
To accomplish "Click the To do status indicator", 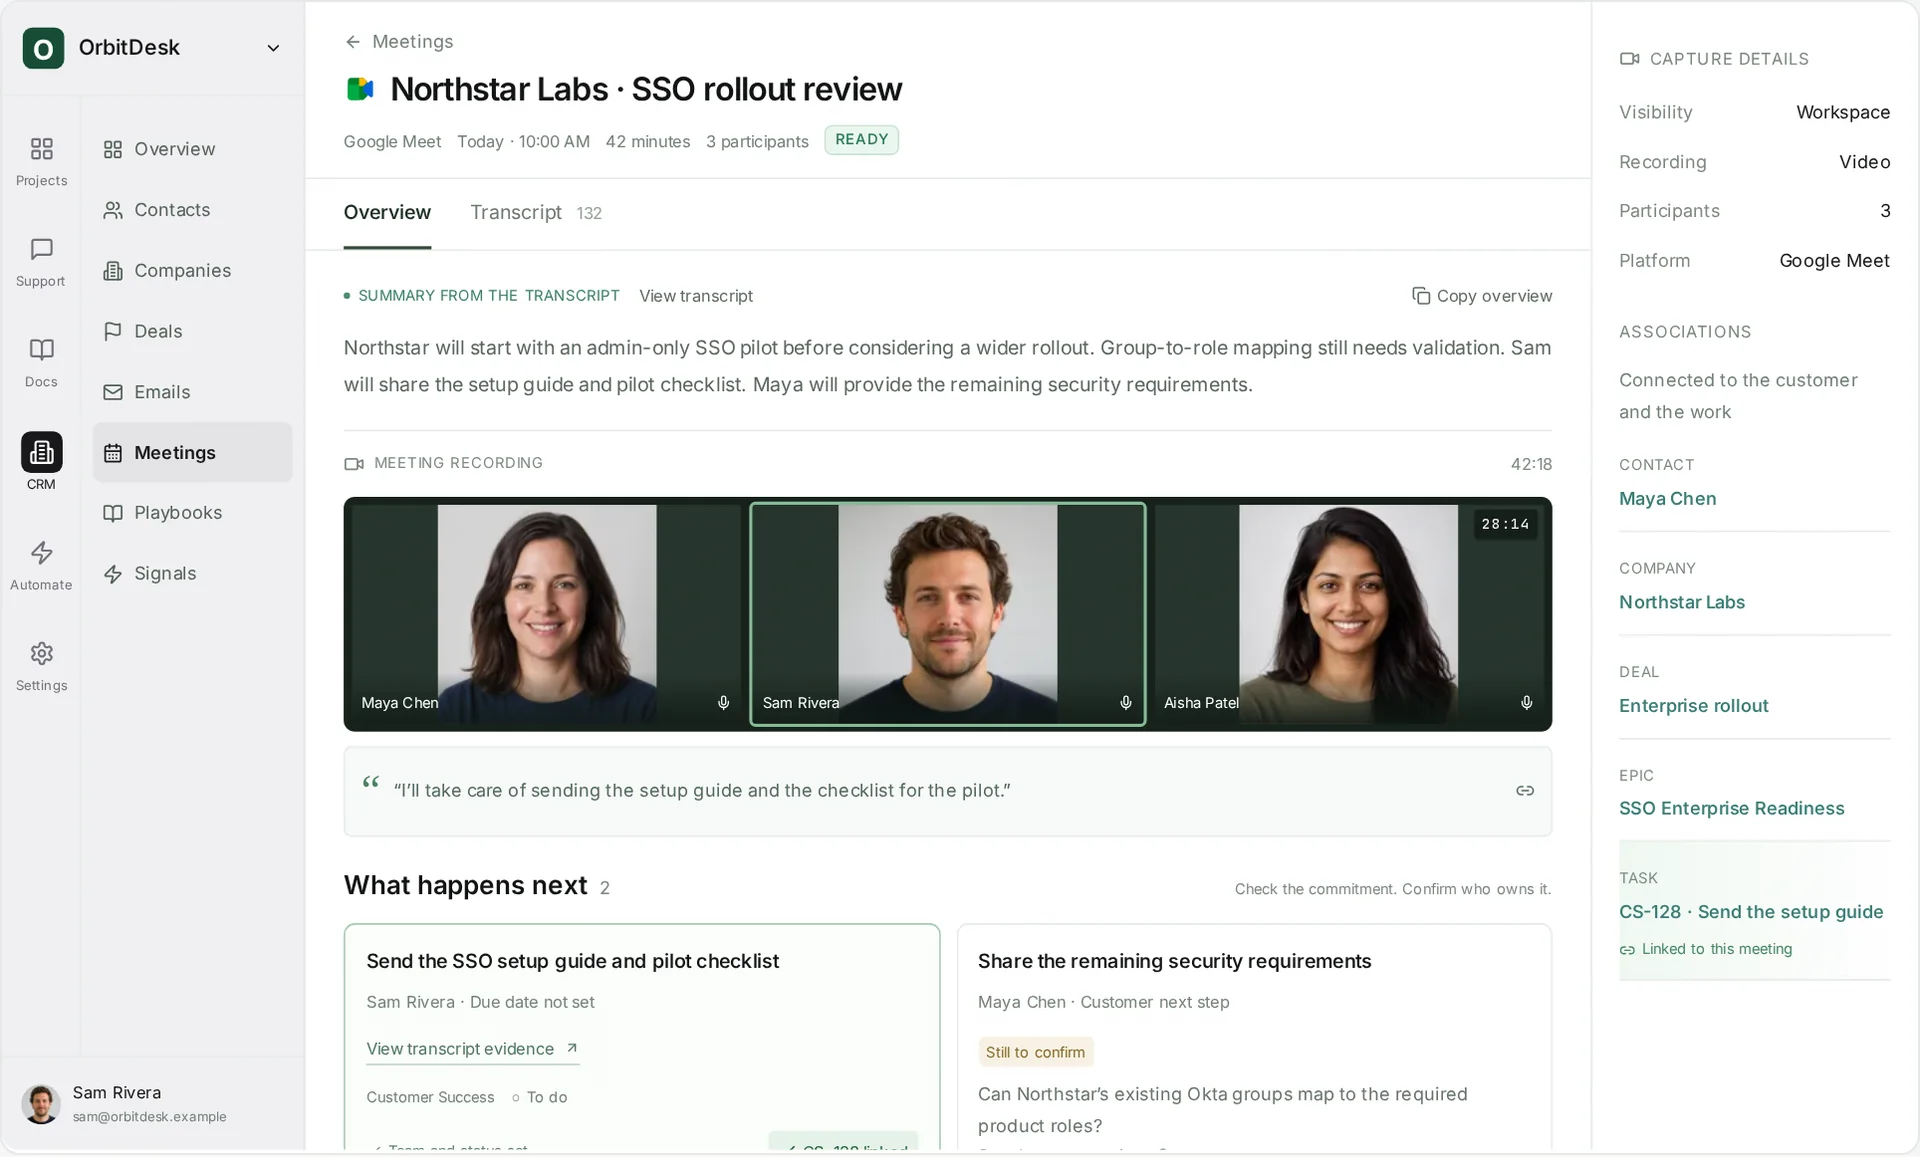I will pyautogui.click(x=539, y=1097).
